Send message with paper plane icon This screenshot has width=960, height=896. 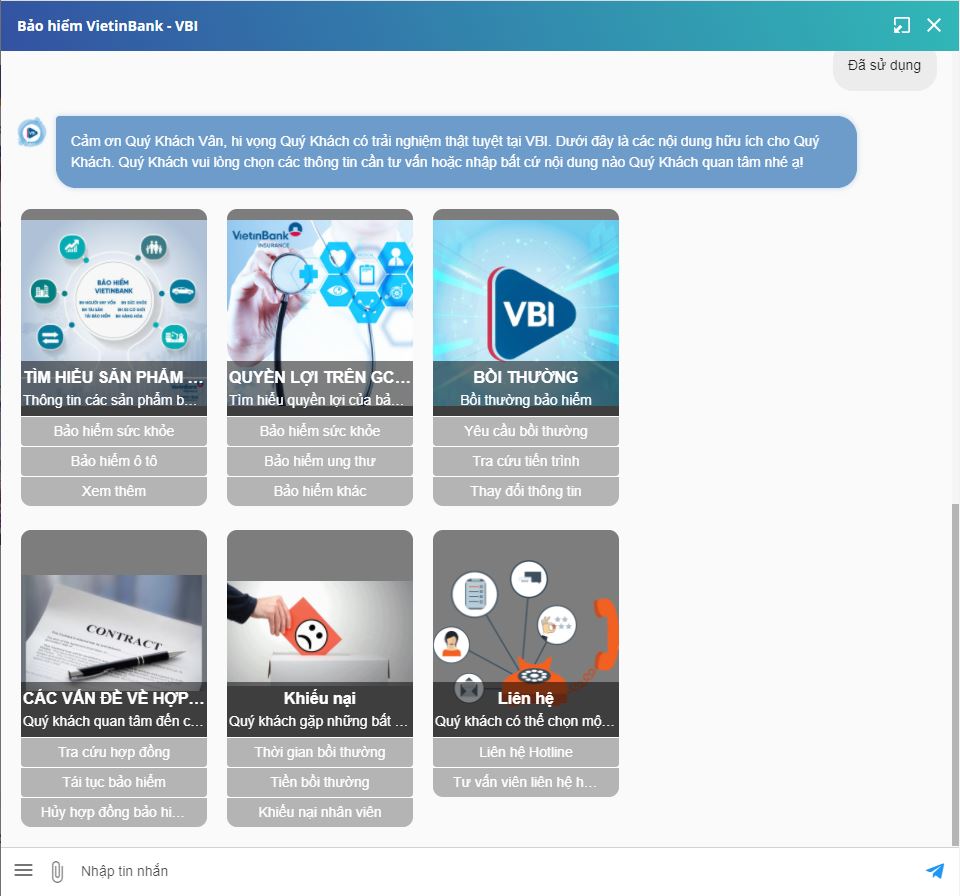tap(935, 870)
